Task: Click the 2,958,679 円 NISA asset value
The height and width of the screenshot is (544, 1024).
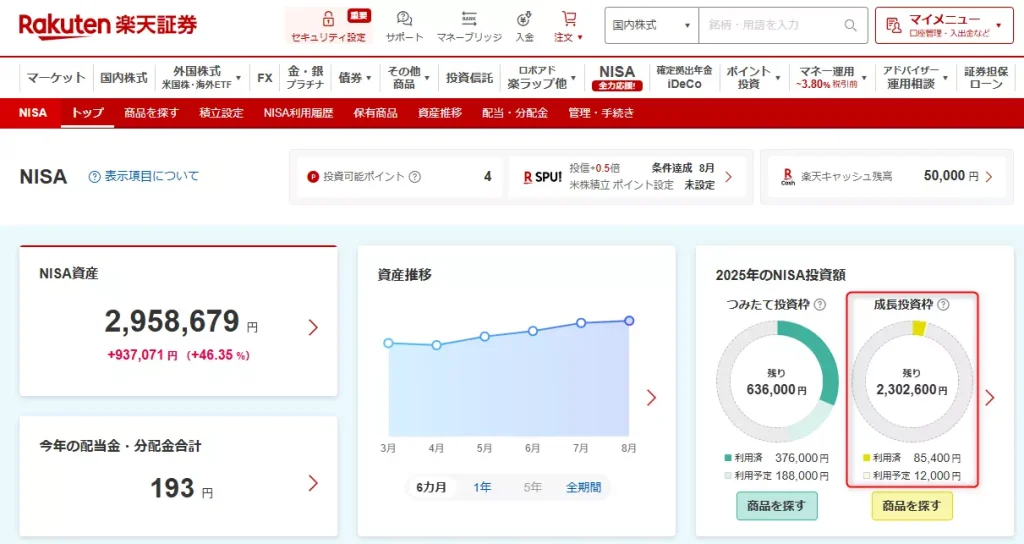Action: click(181, 322)
